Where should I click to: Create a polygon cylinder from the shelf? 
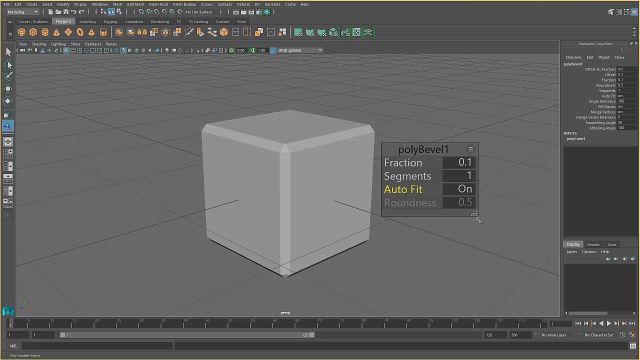pyautogui.click(x=45, y=32)
